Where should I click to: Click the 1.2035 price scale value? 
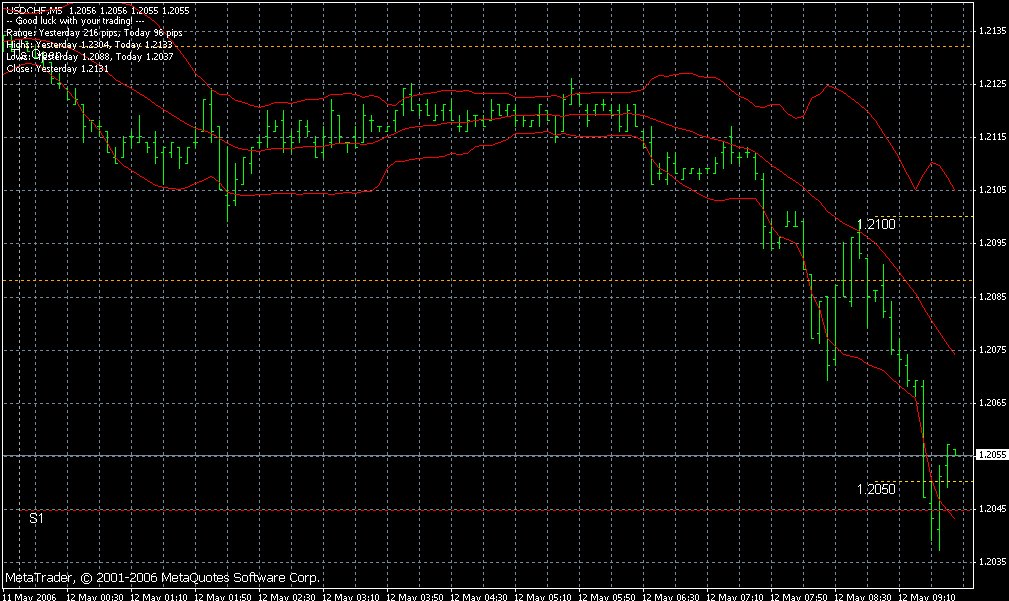(992, 561)
